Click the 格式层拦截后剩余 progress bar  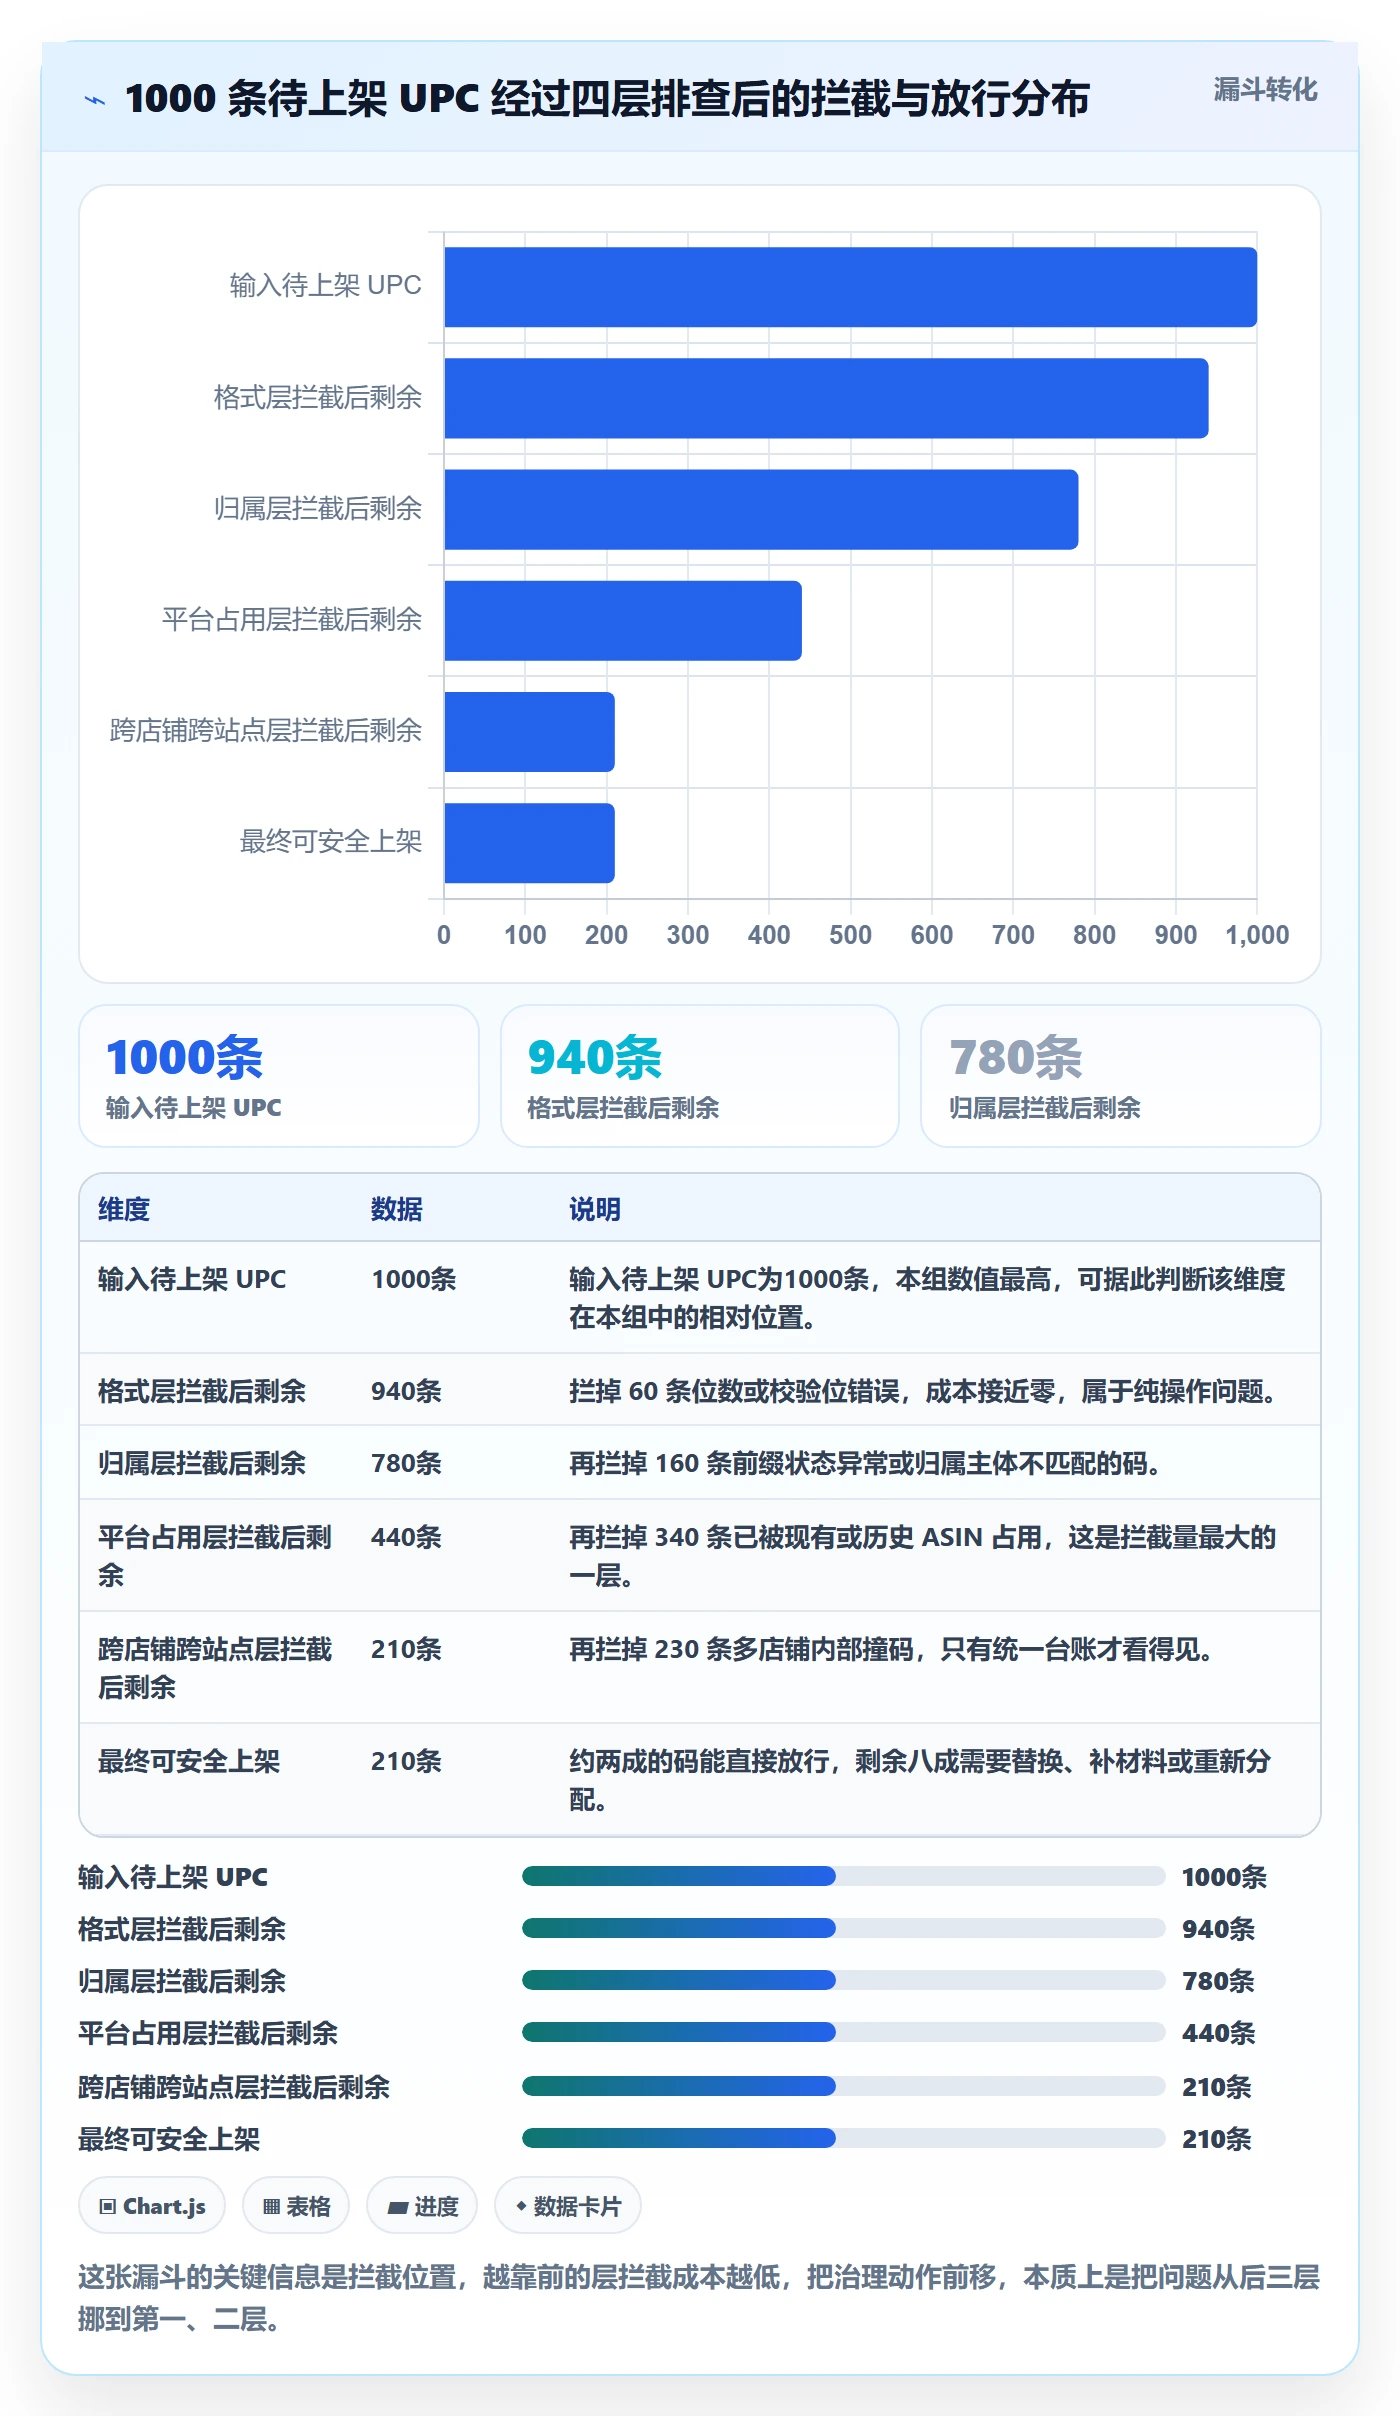pyautogui.click(x=843, y=1928)
